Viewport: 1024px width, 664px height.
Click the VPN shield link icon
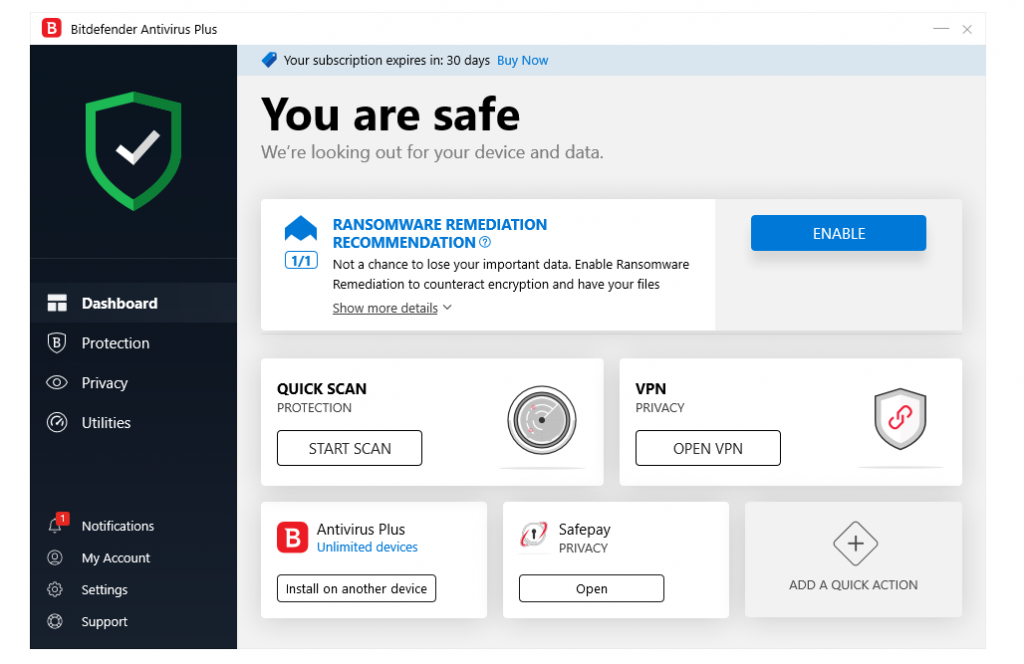pos(900,419)
